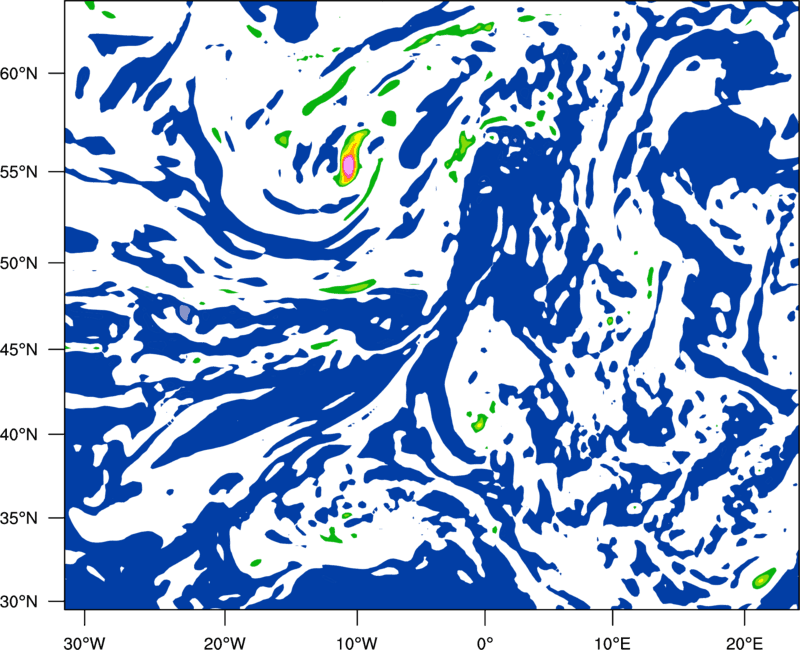Click the 50°N latitude label

click(x=19, y=263)
